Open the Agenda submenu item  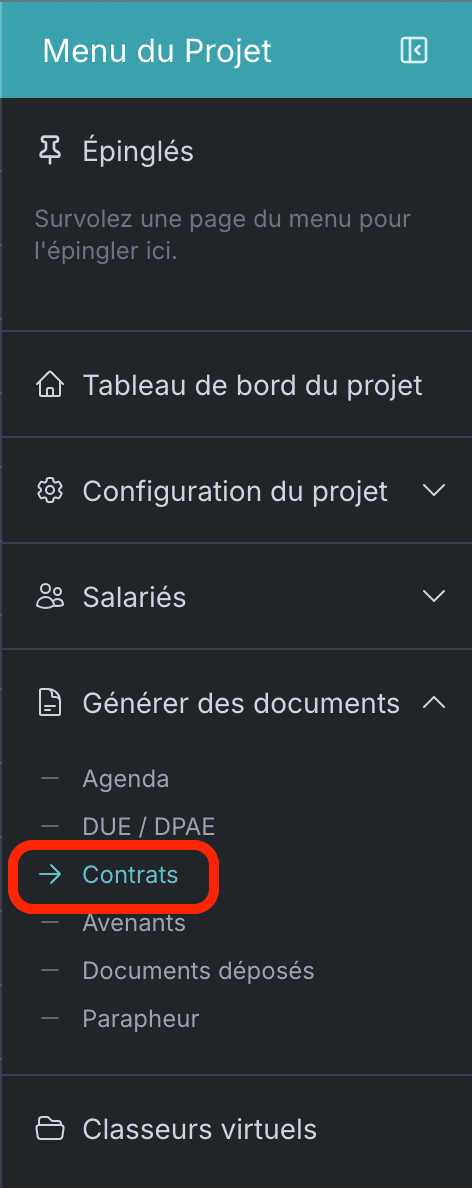point(126,779)
